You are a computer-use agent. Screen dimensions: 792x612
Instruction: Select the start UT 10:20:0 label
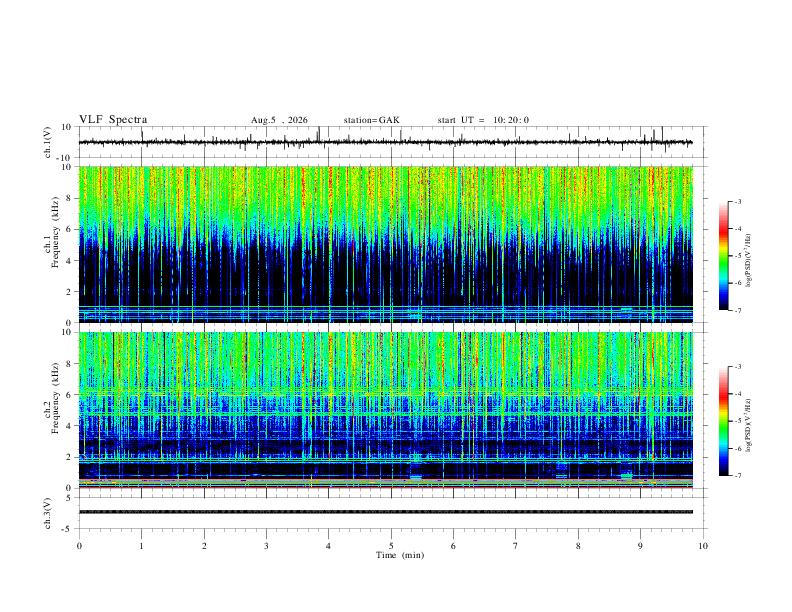click(x=483, y=120)
